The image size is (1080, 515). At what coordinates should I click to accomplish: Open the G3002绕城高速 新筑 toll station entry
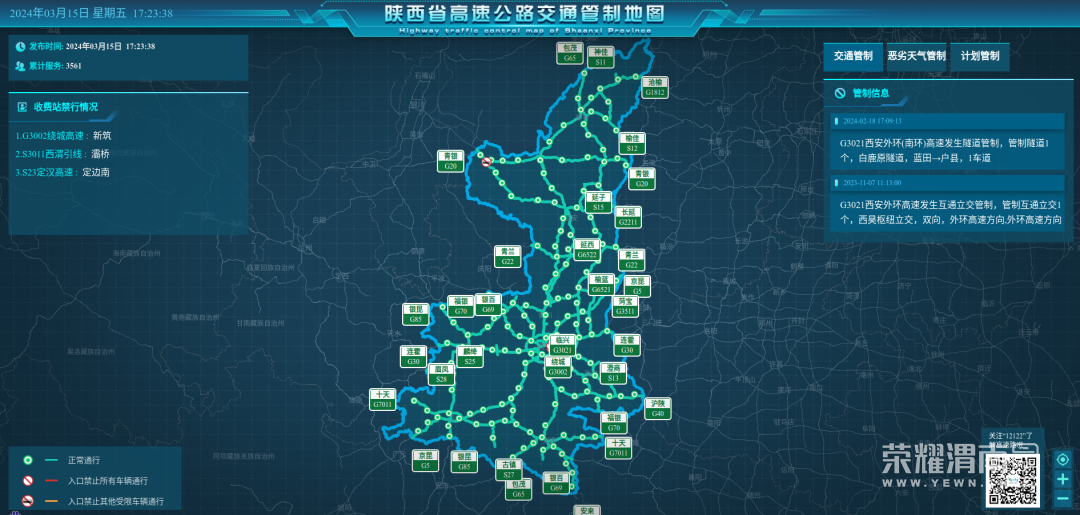(65, 135)
